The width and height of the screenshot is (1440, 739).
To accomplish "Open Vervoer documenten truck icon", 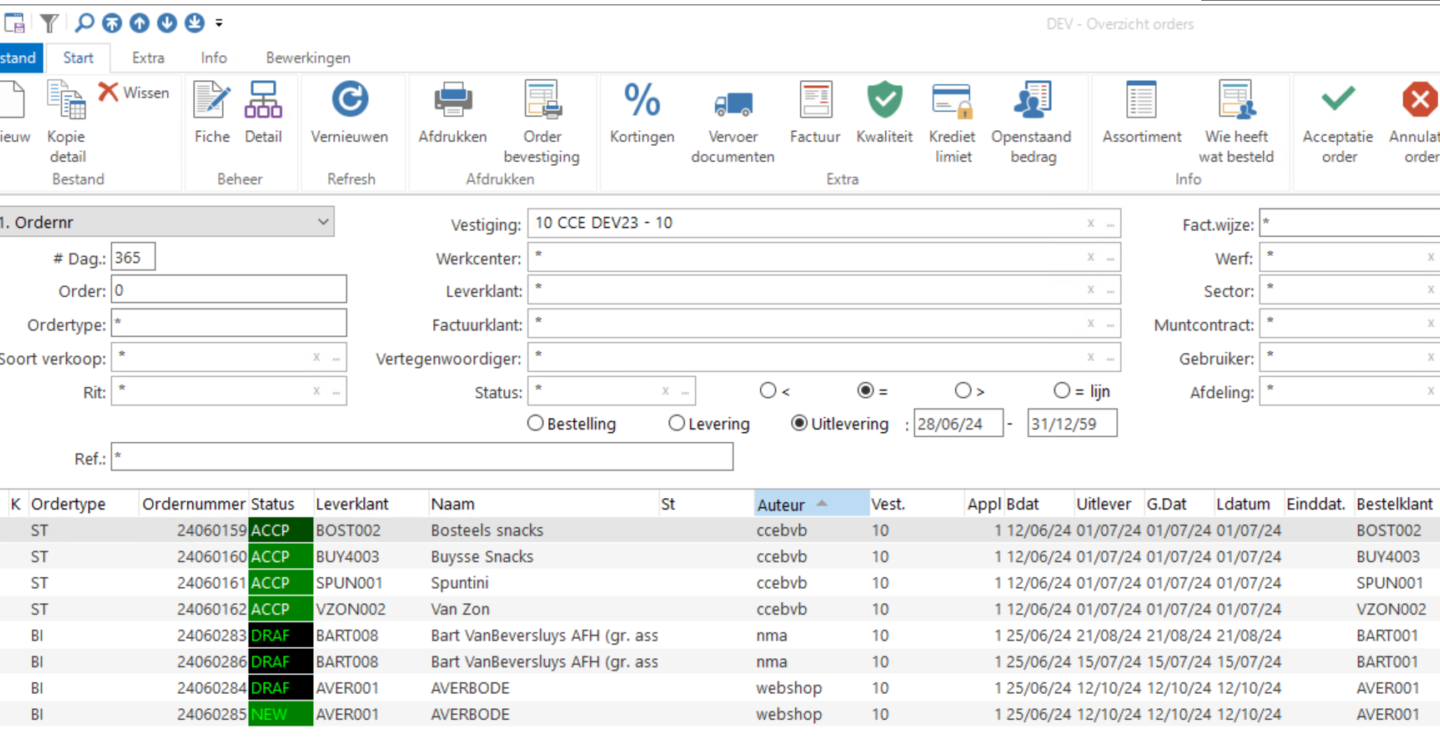I will coord(733,103).
